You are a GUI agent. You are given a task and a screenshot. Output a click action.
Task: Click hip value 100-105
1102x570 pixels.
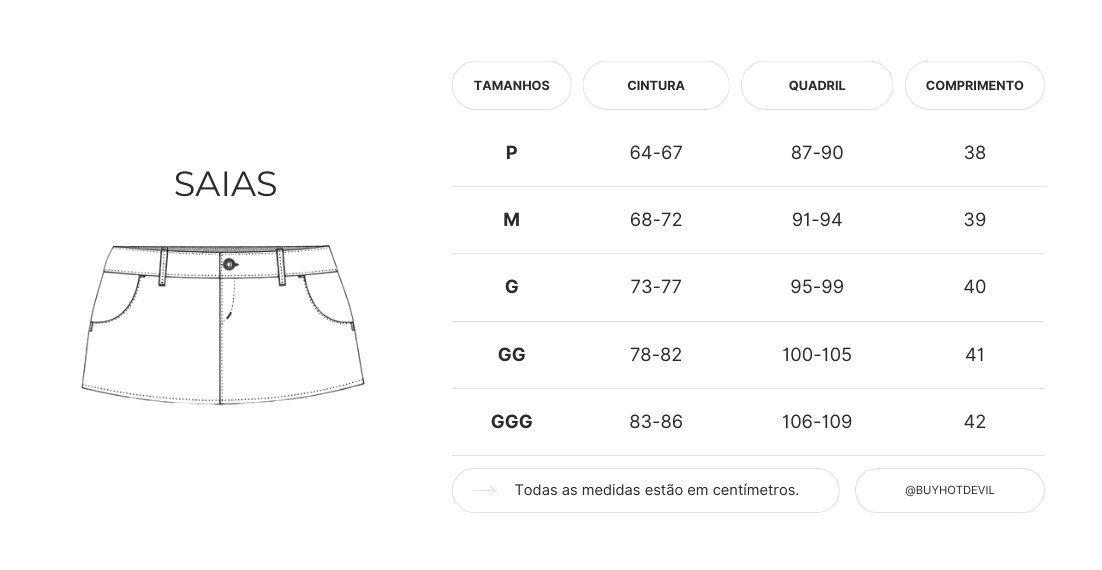[816, 355]
